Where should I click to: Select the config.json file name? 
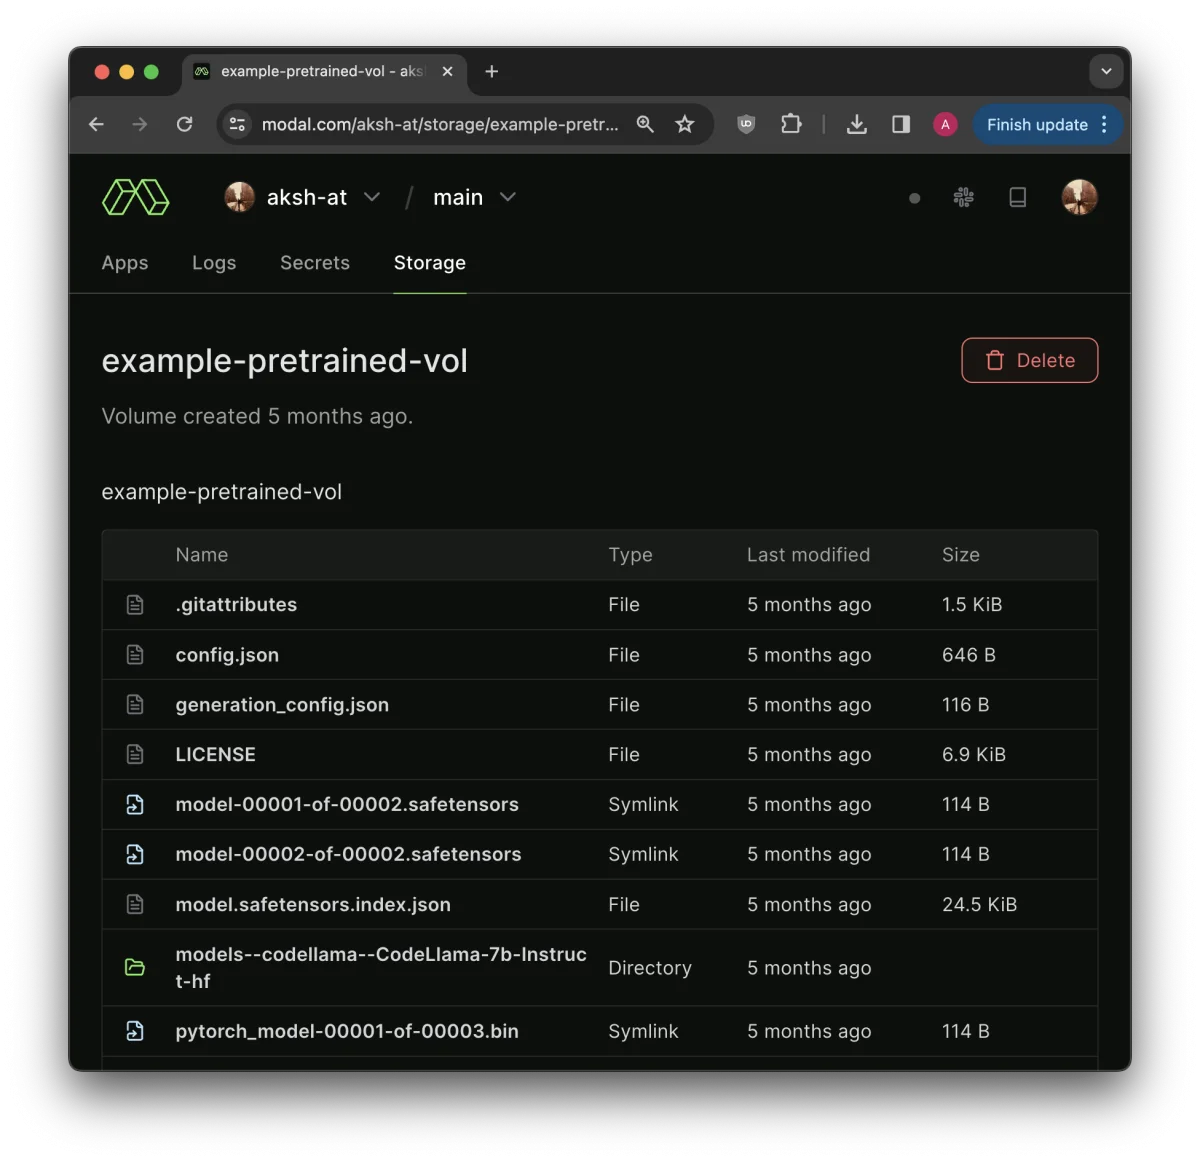click(227, 655)
